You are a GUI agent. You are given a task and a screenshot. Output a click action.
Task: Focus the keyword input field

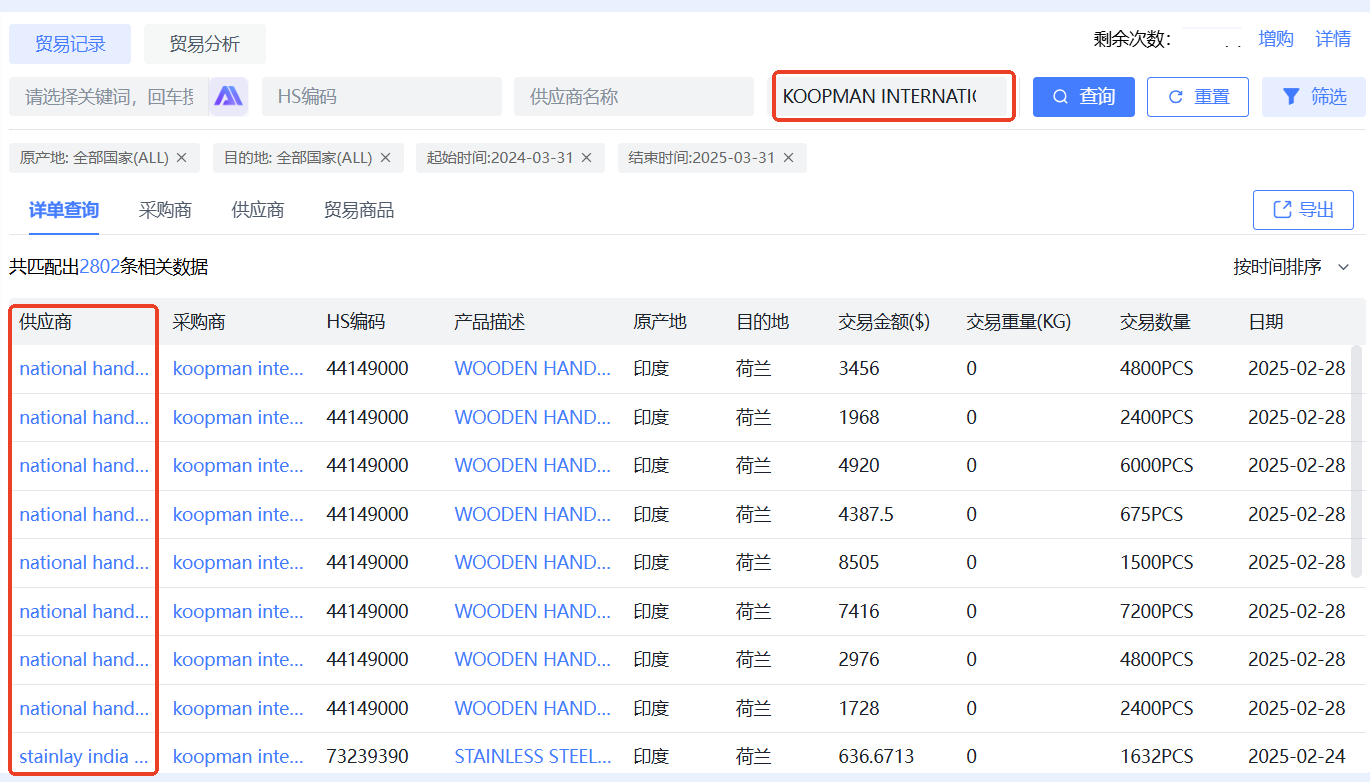110,97
